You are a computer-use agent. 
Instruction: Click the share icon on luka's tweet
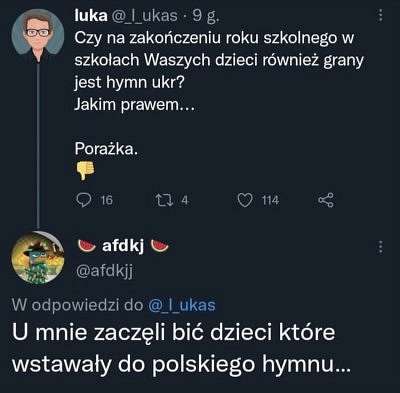326,200
